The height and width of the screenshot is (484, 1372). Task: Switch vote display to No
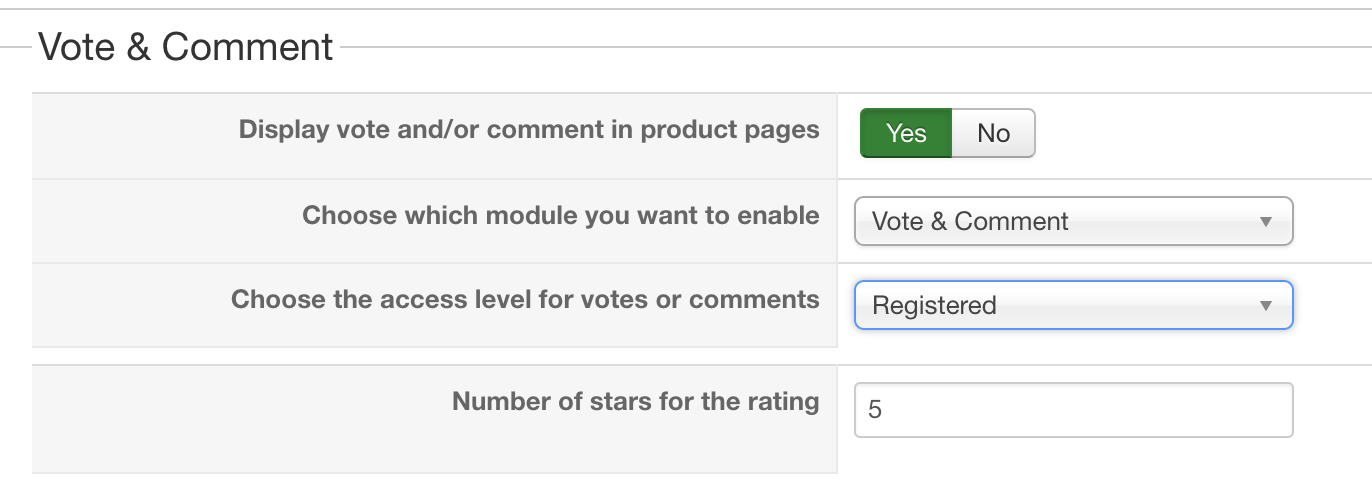click(x=993, y=133)
